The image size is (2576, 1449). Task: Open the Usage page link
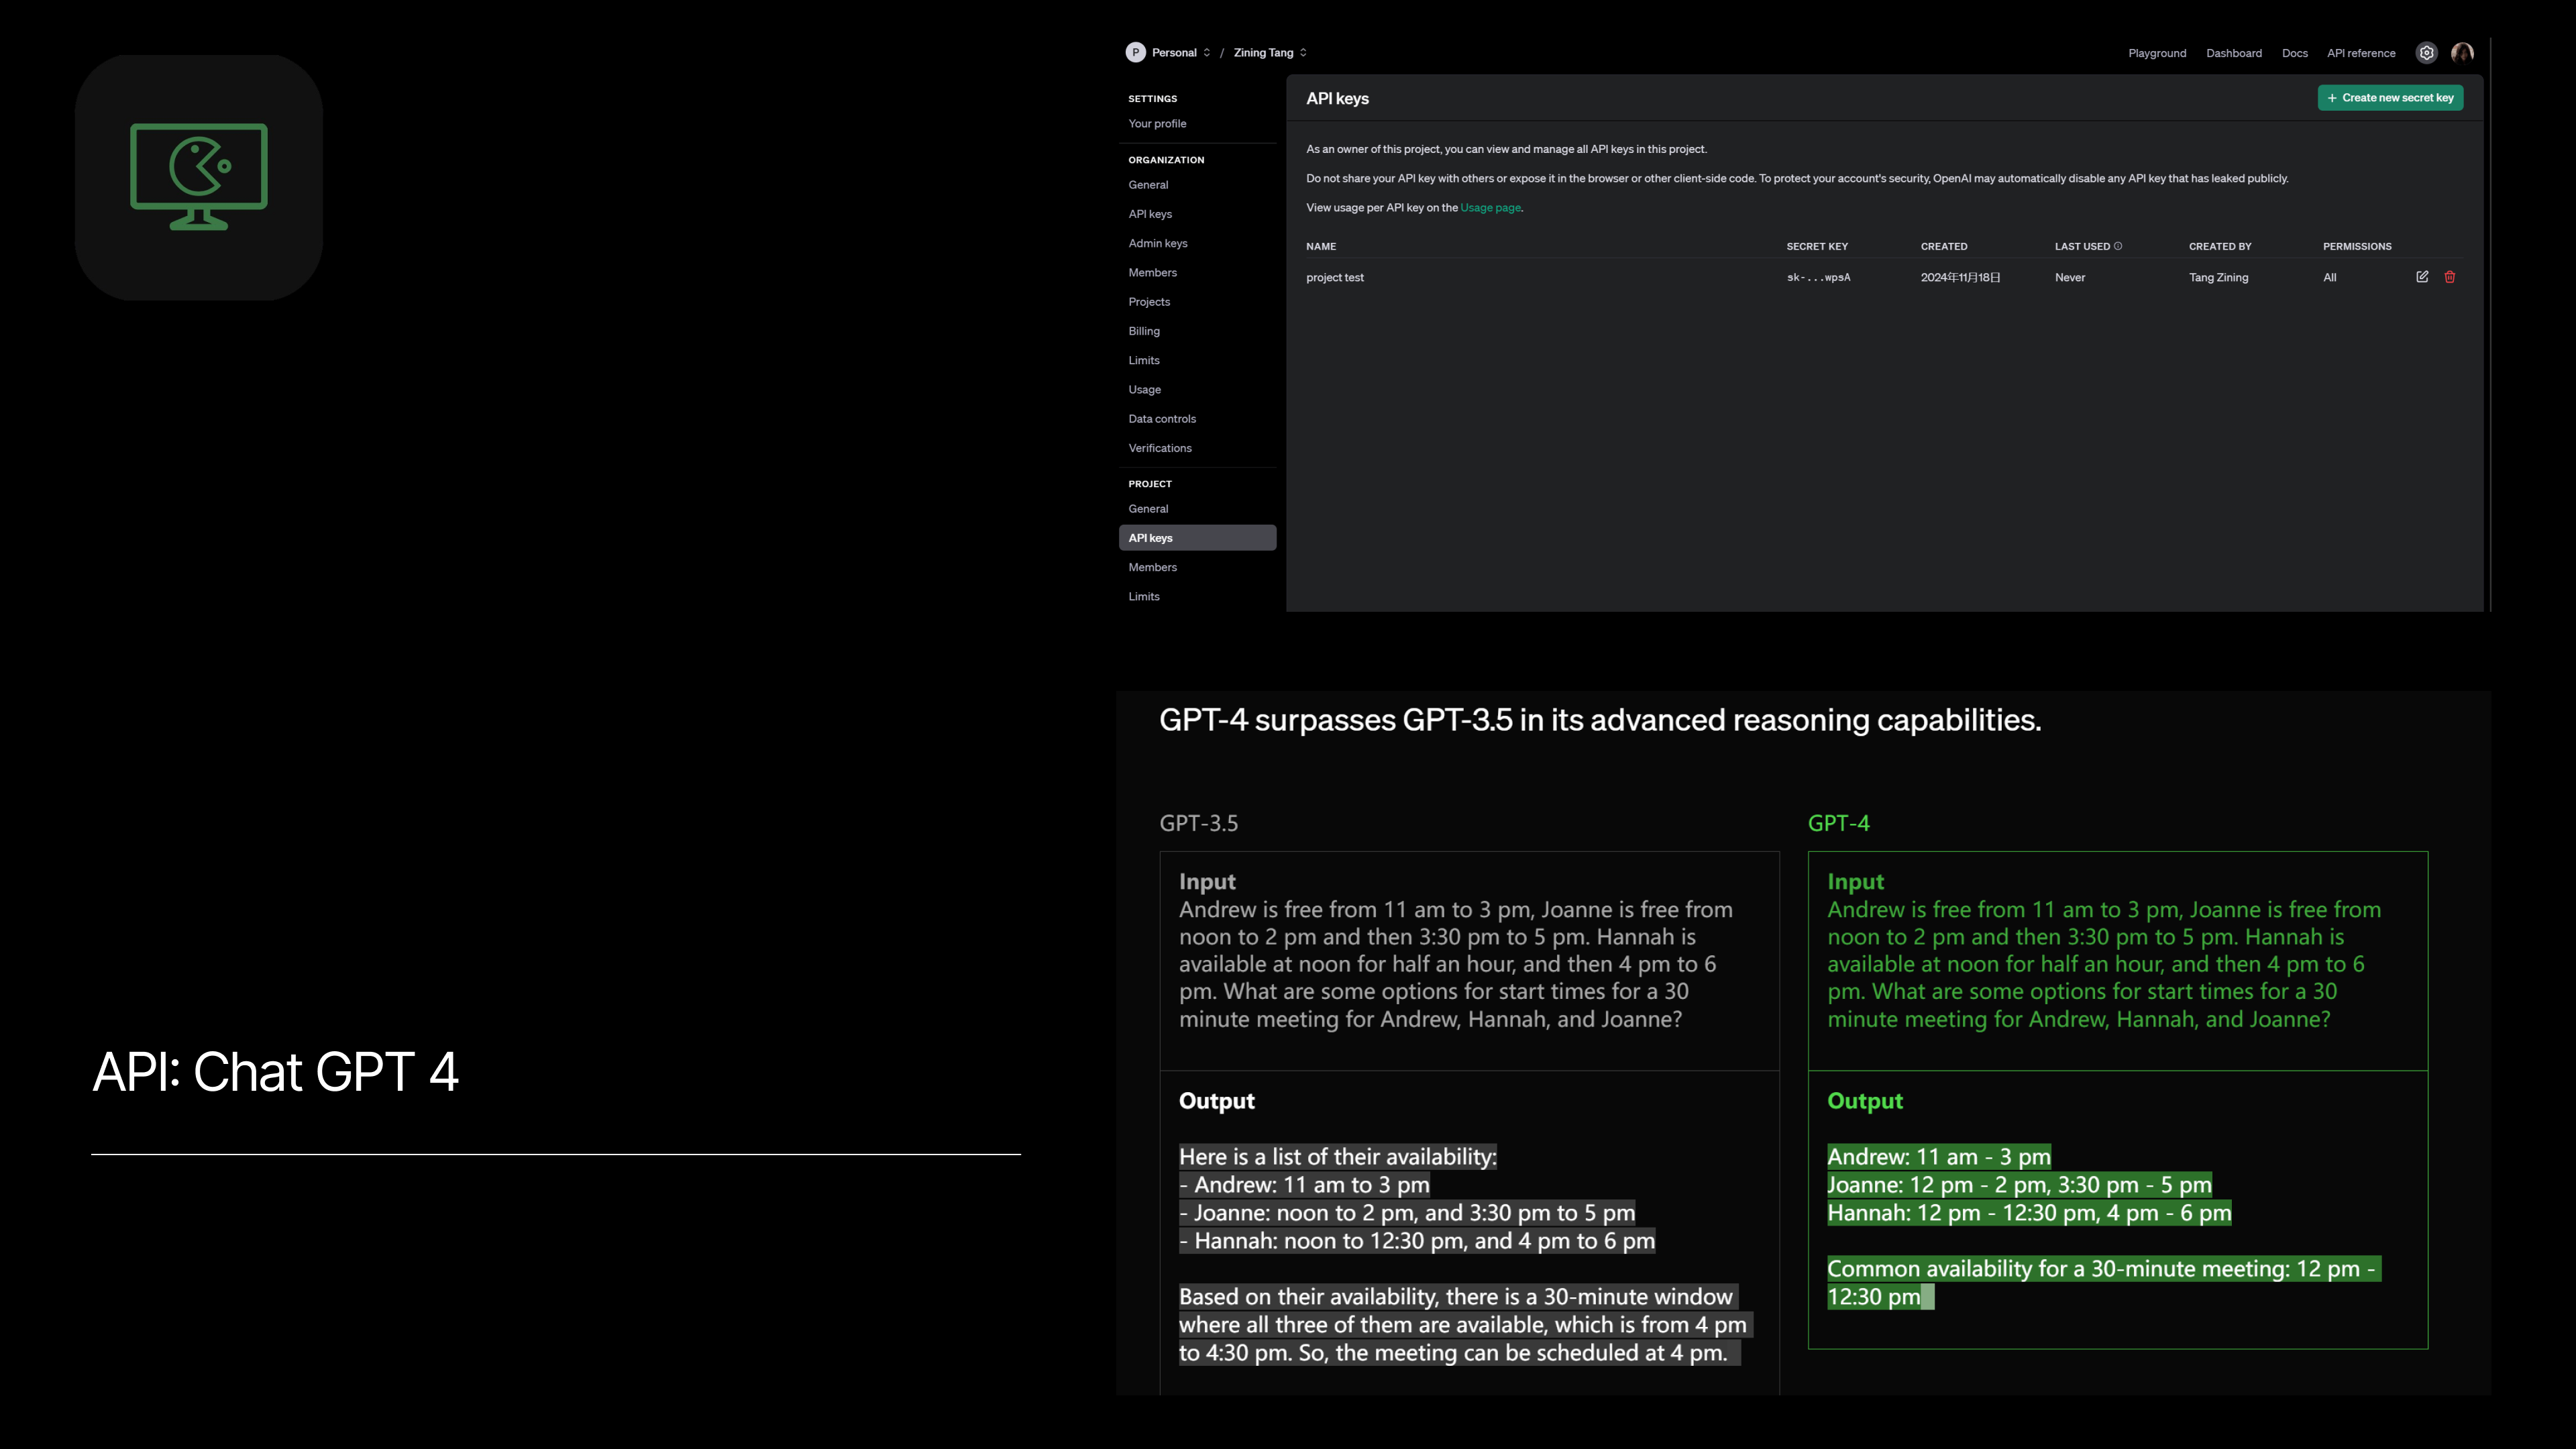click(1490, 208)
